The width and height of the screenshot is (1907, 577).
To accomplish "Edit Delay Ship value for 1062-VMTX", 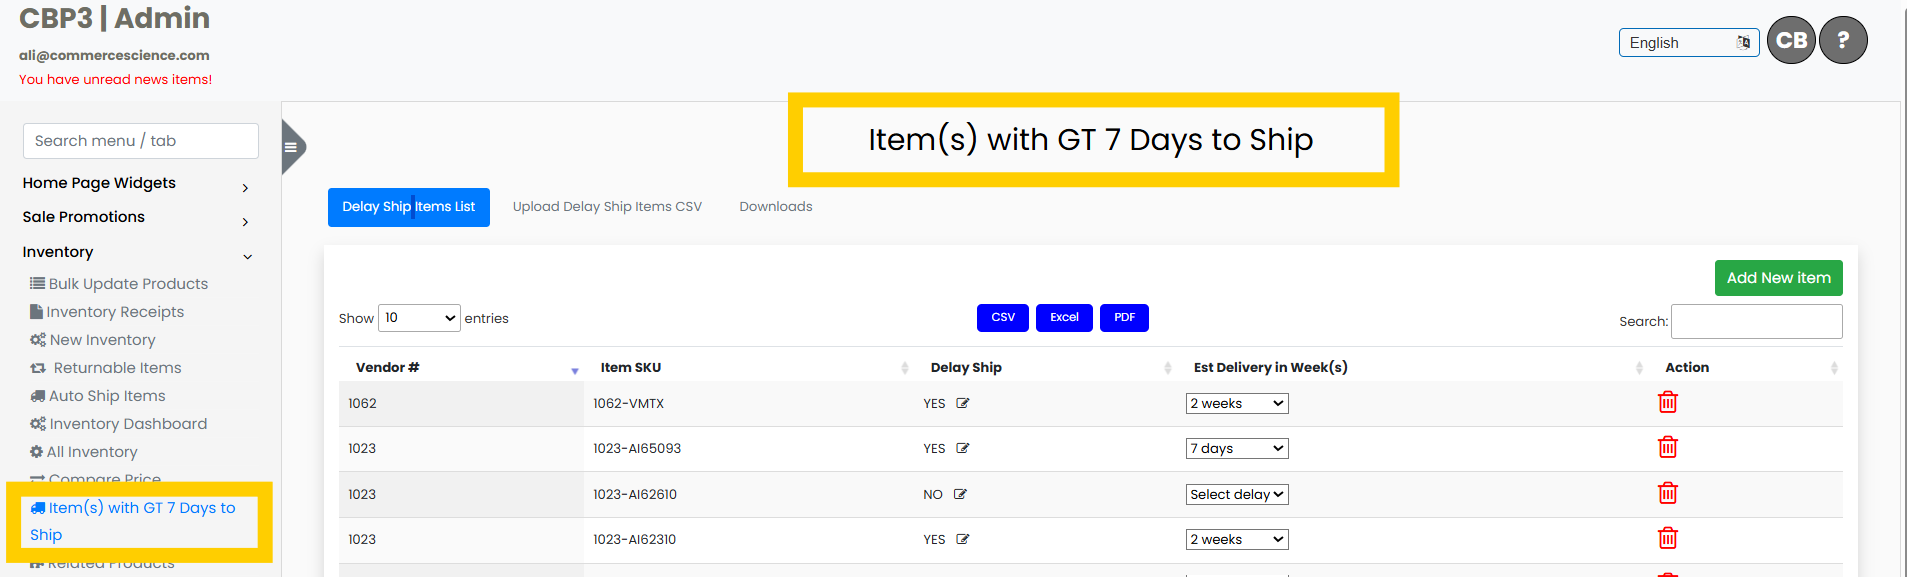I will coord(963,404).
